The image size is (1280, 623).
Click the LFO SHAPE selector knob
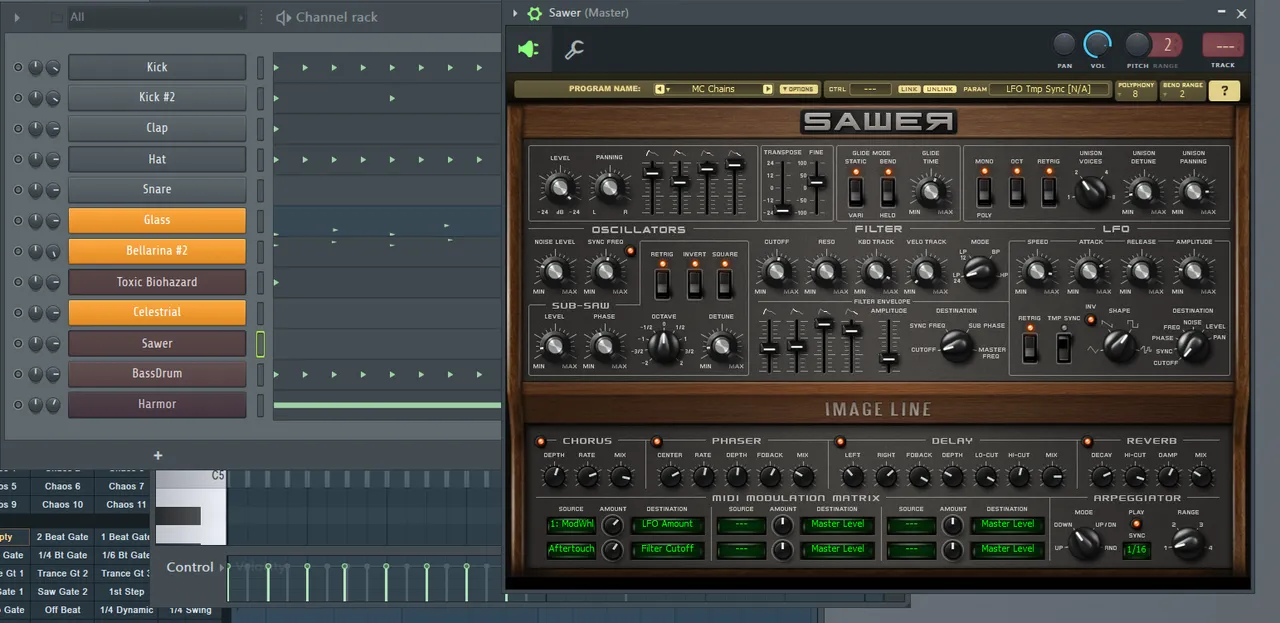(1120, 346)
